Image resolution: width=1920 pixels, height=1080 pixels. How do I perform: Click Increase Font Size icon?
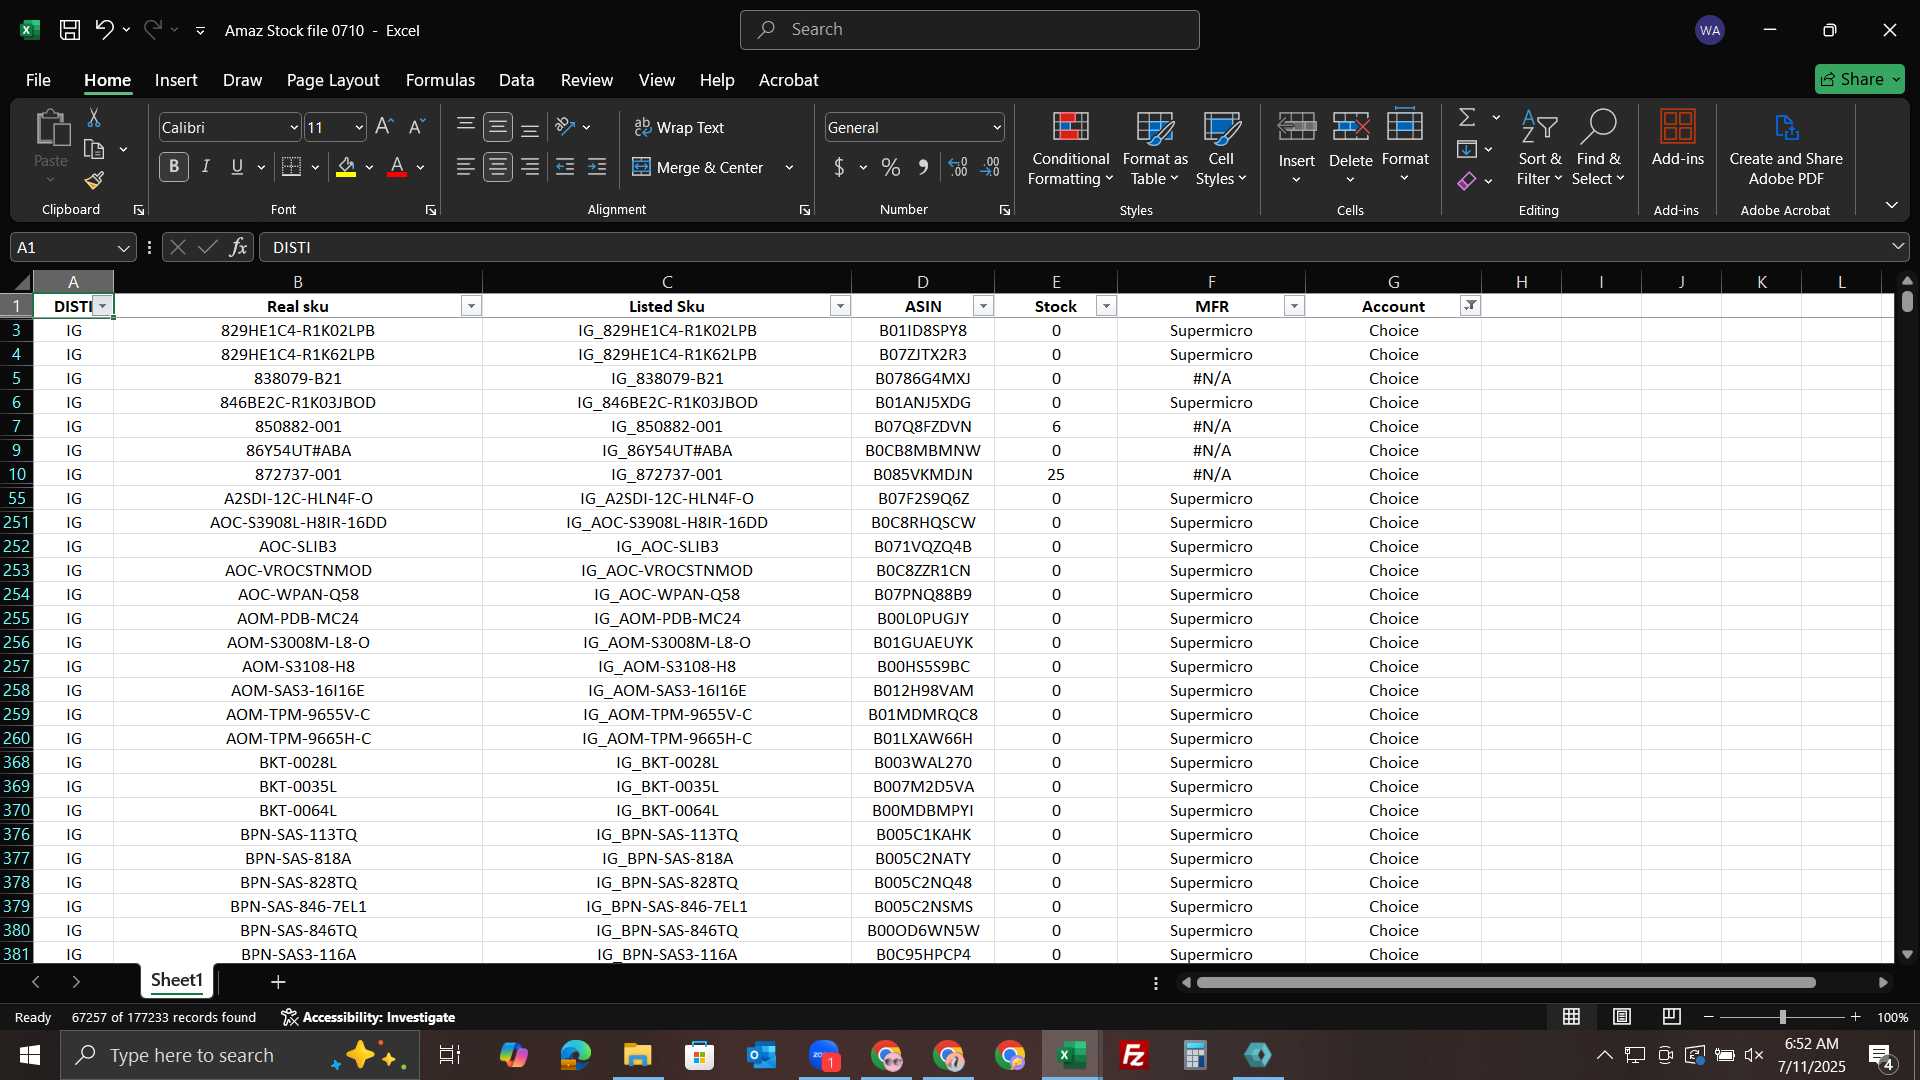[384, 127]
